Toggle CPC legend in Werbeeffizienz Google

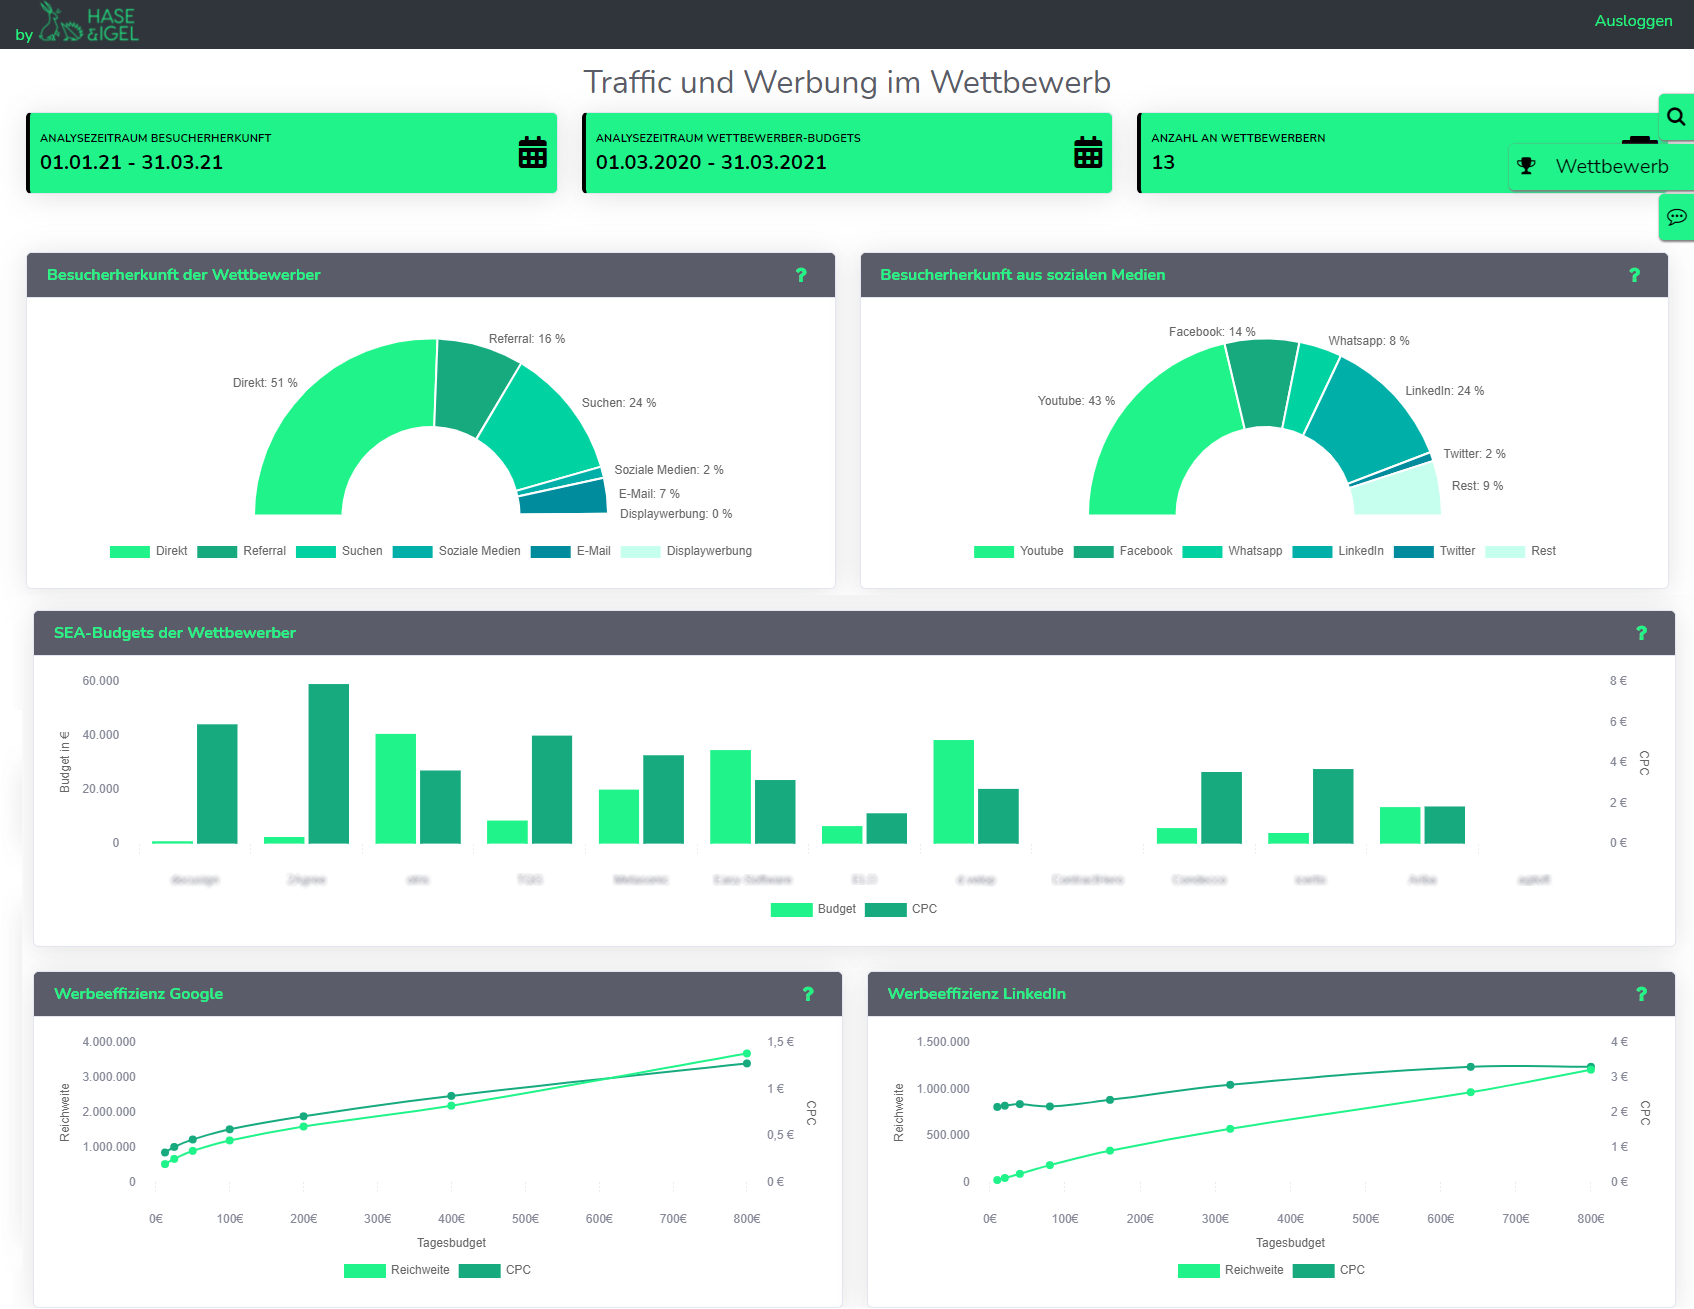(x=495, y=1270)
